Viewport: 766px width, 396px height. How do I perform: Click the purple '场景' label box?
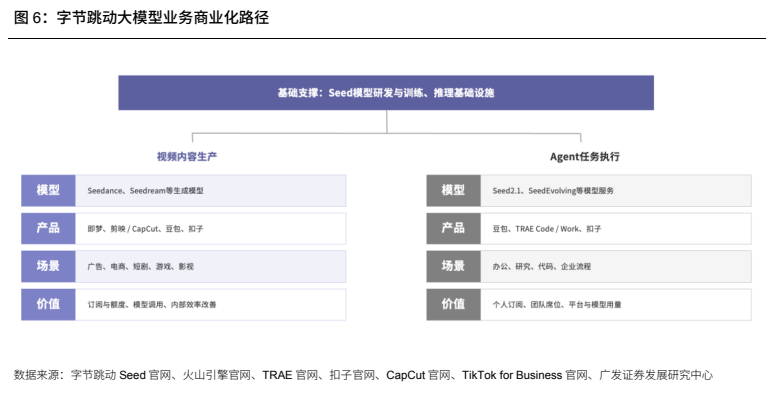(x=48, y=267)
